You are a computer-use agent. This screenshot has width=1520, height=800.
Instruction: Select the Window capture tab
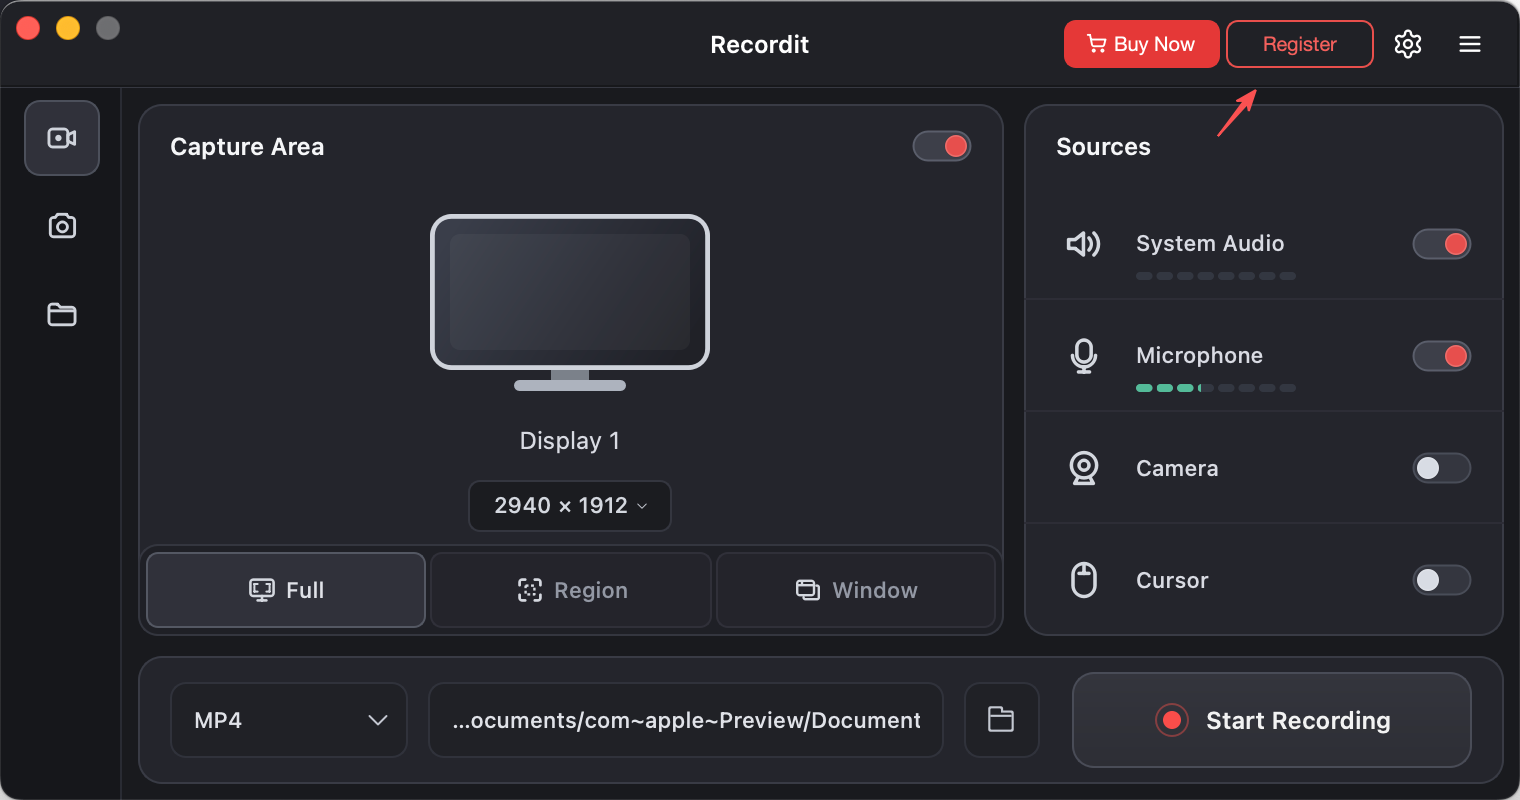click(x=856, y=590)
